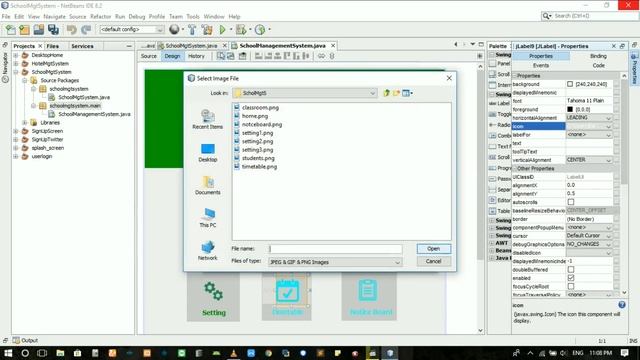Click the File name input field

[336, 249]
